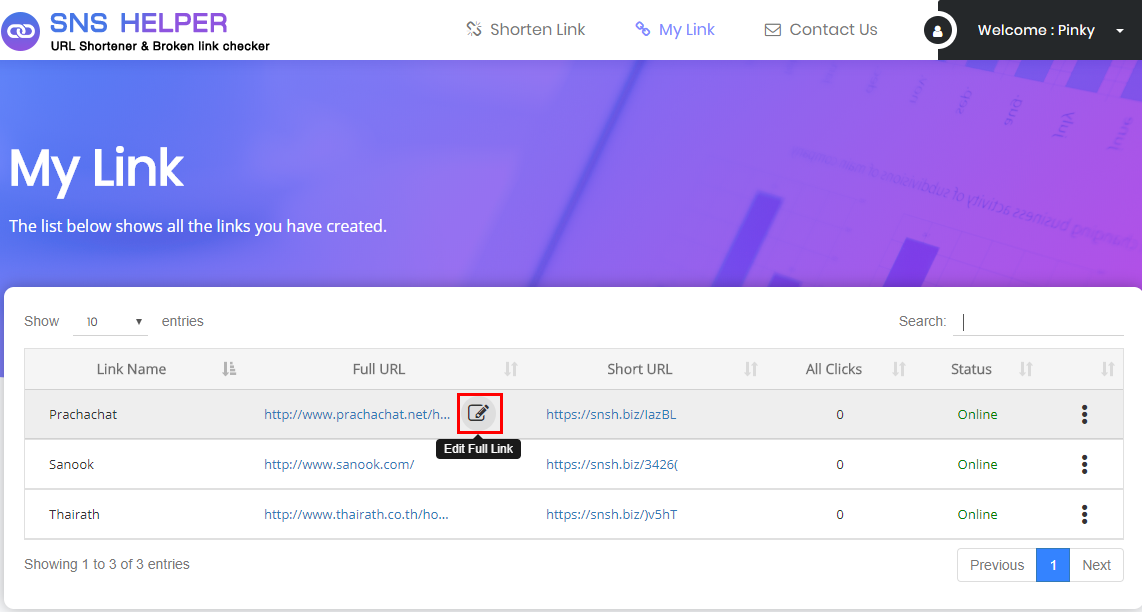
Task: Click the All Clicks count in the Thairath row
Action: coord(840,514)
